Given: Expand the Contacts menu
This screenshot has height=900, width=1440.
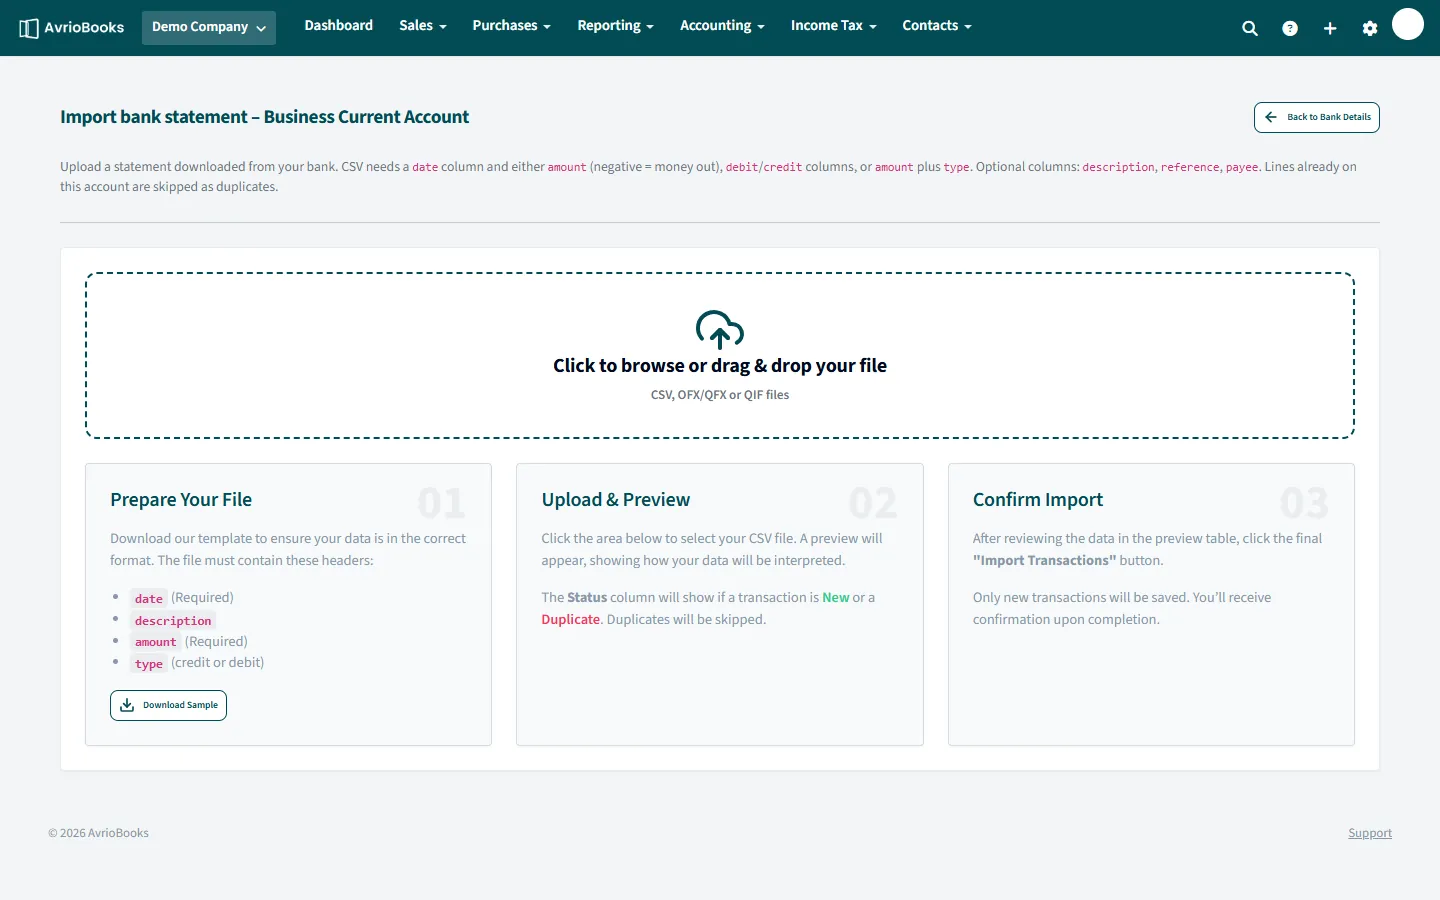Looking at the screenshot, I should tap(937, 26).
